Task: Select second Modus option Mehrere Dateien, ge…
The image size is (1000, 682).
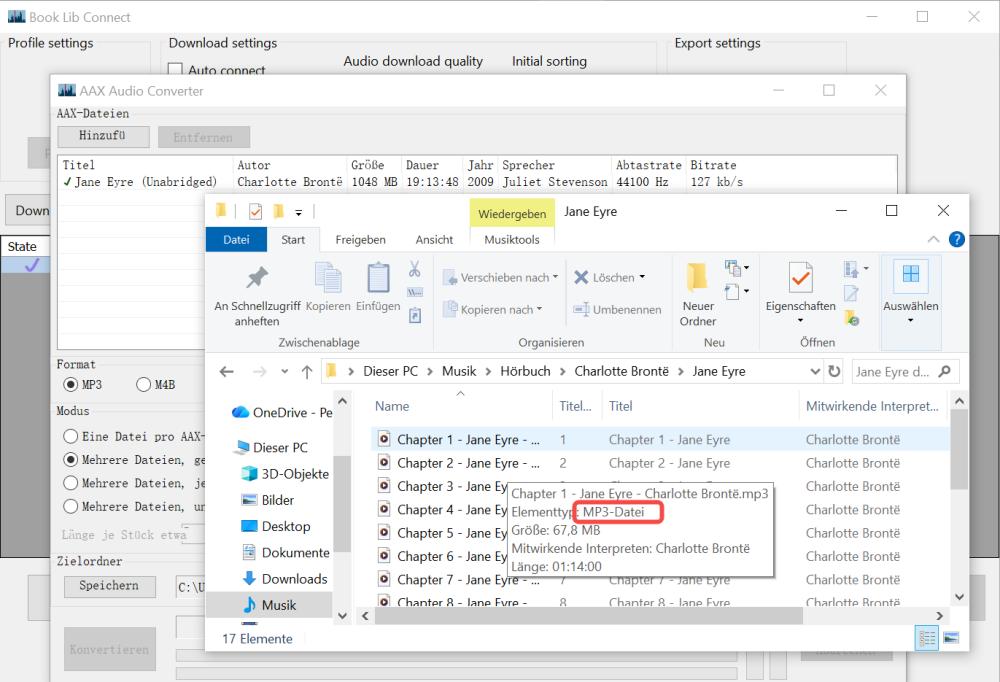Action: coord(71,460)
